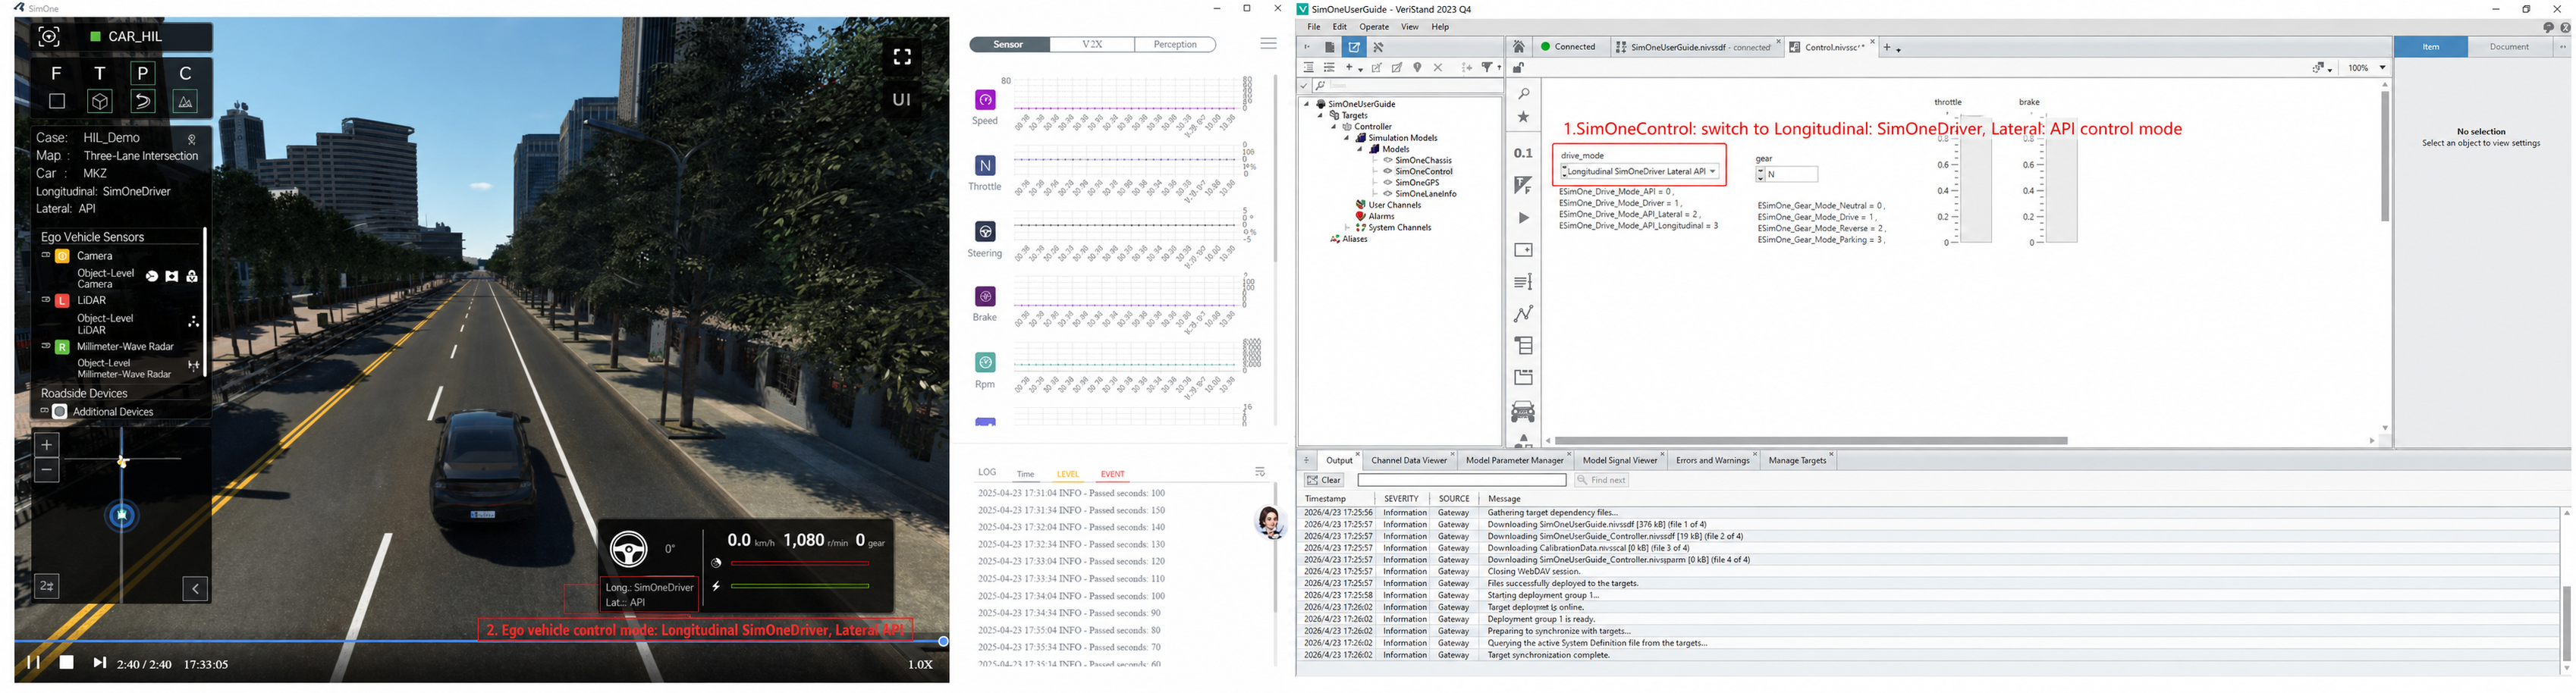This screenshot has width=2576, height=693.
Task: Click the assistant avatar in SimOne
Action: (x=1270, y=522)
